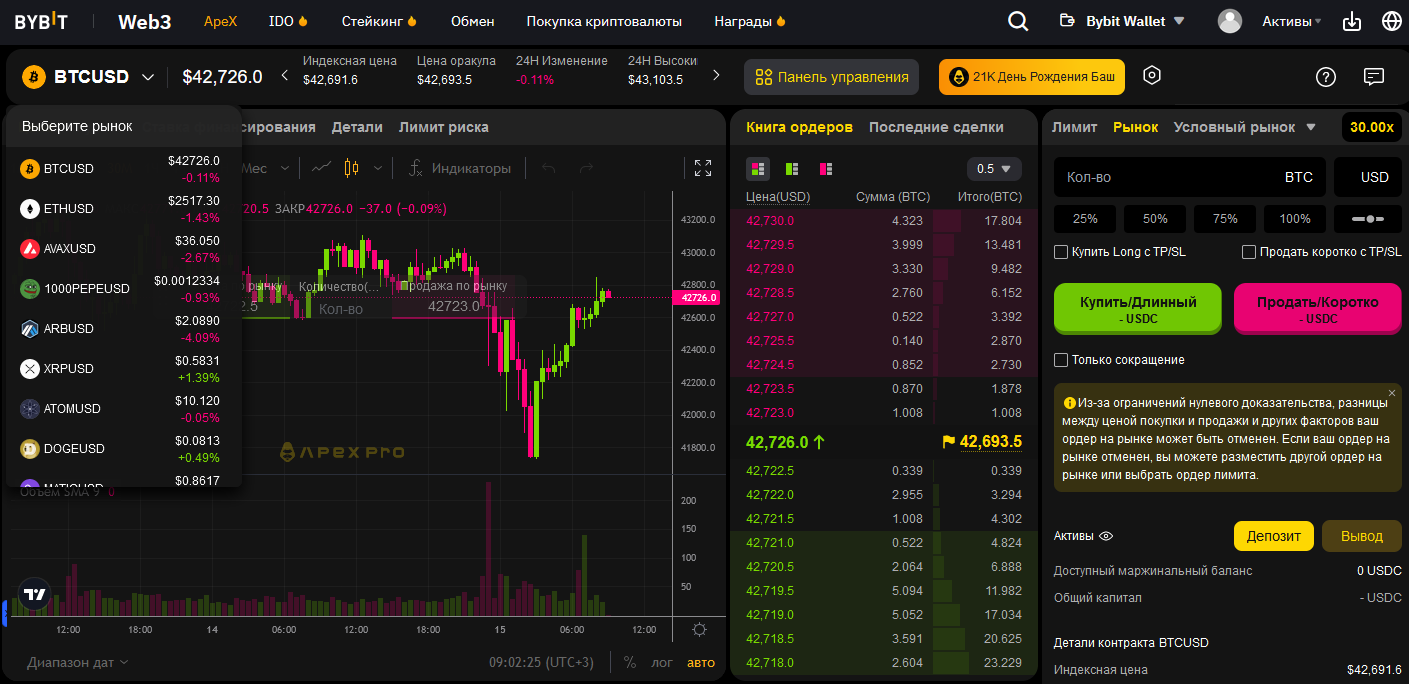Viewport: 1409px width, 684px height.
Task: Check Продать коротко с TP/SL
Action: point(1249,252)
